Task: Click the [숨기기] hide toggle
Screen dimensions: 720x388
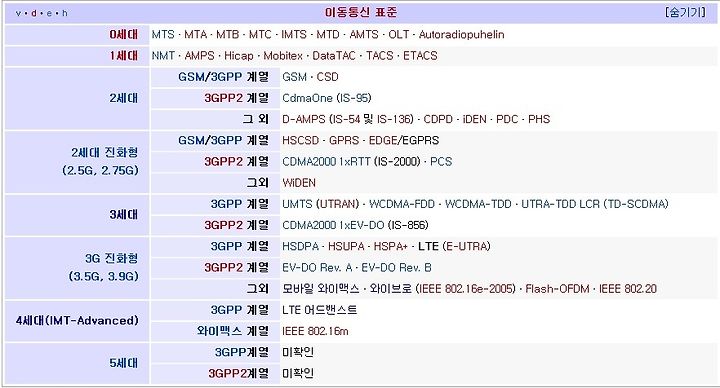Action: point(685,12)
